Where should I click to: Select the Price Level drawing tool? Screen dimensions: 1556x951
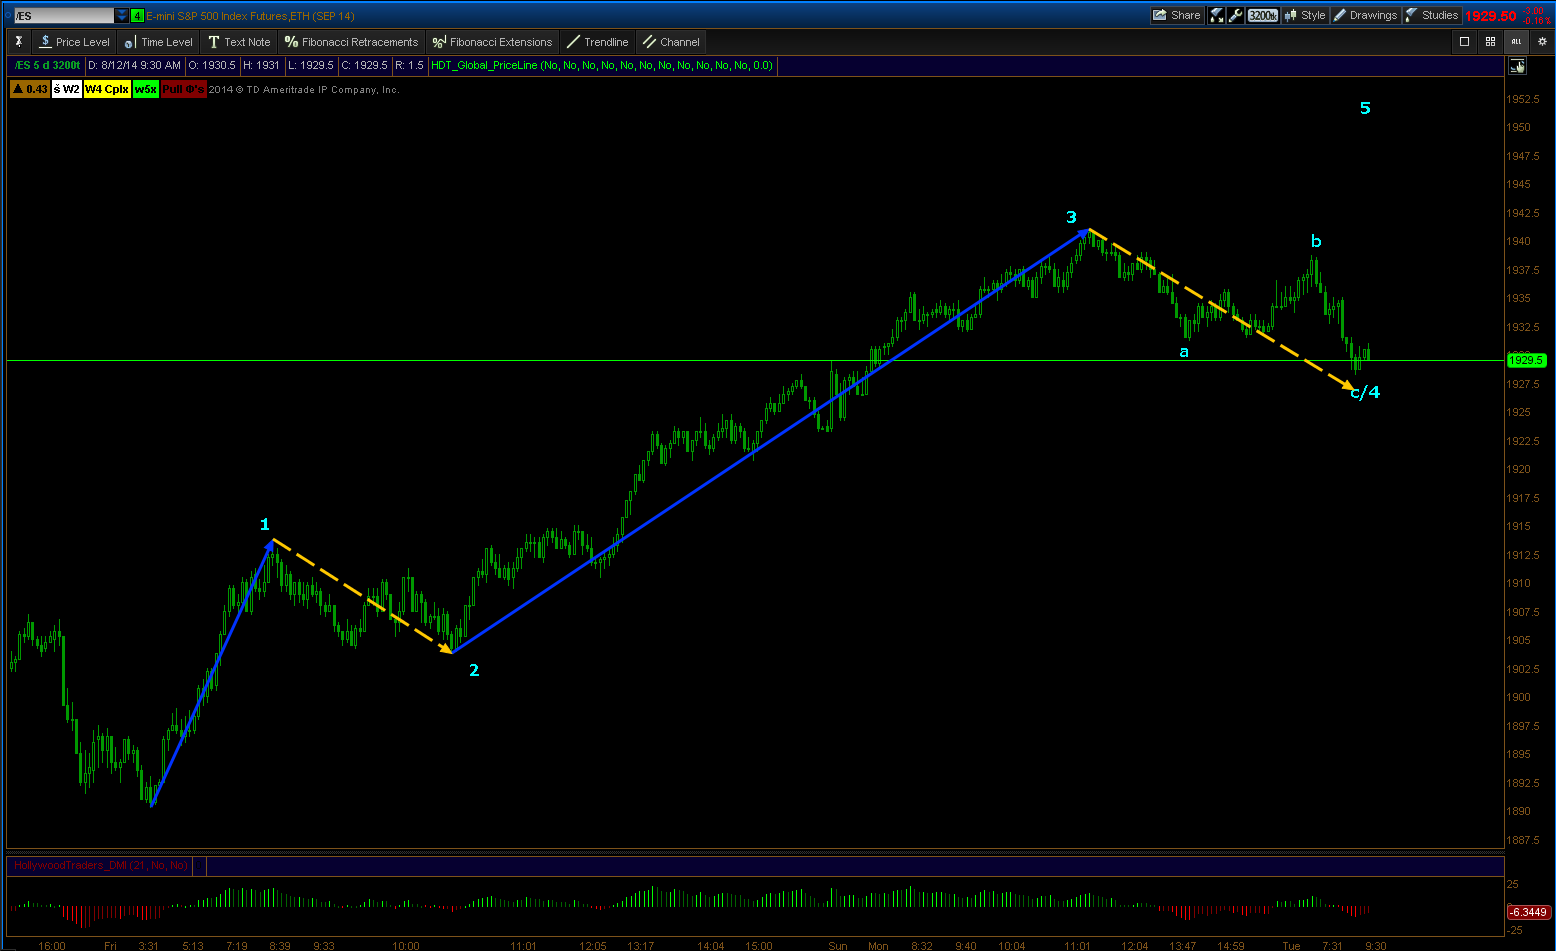click(74, 42)
